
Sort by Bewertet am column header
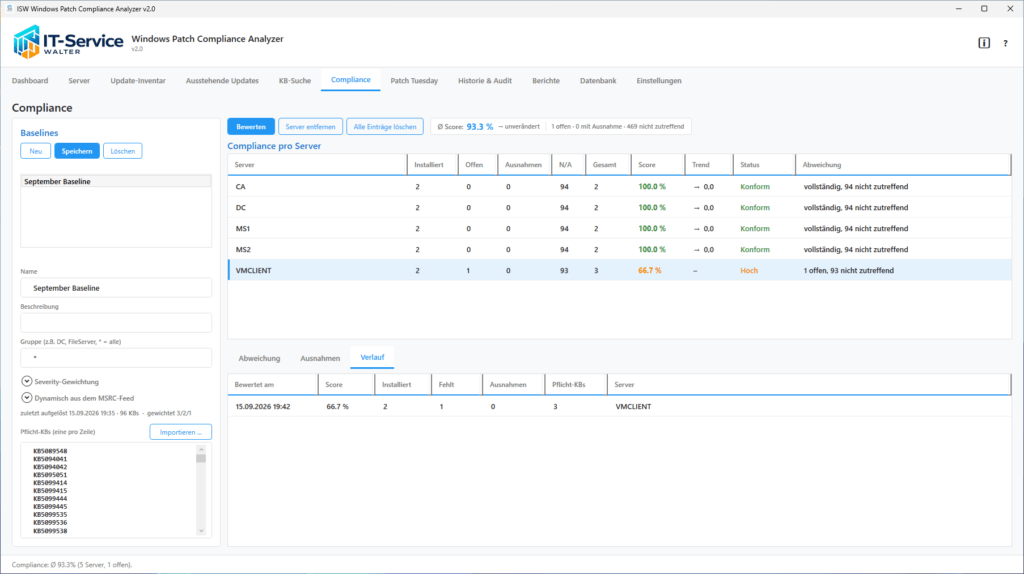(273, 385)
